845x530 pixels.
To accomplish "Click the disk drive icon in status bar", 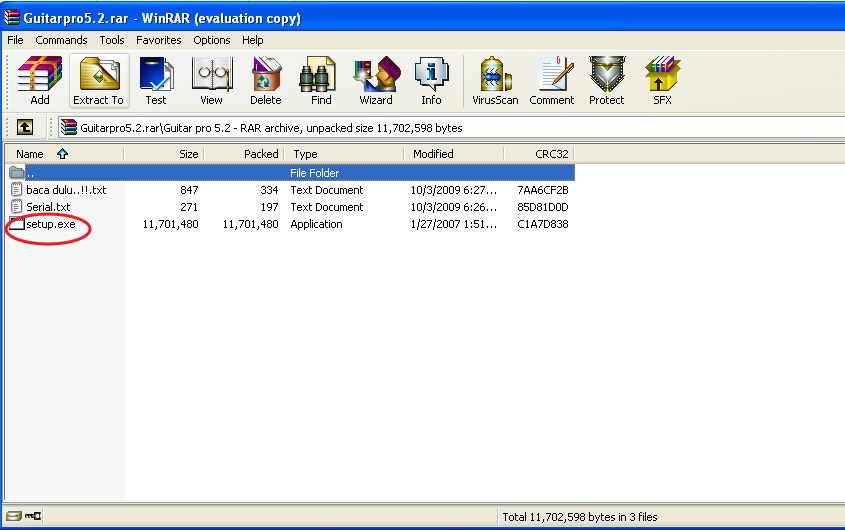I will point(14,517).
